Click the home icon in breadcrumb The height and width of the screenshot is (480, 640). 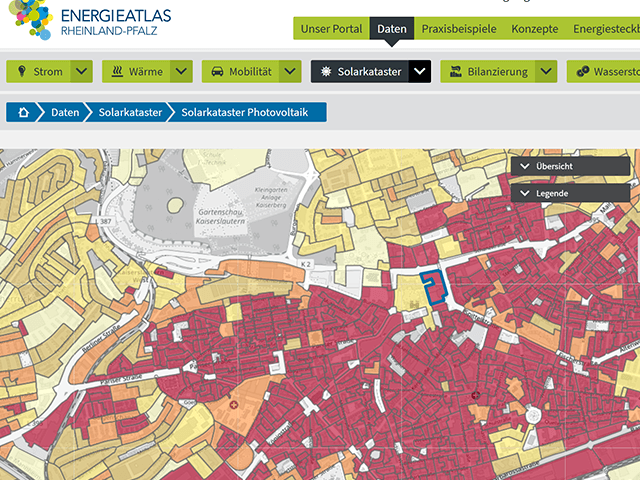click(x=23, y=112)
